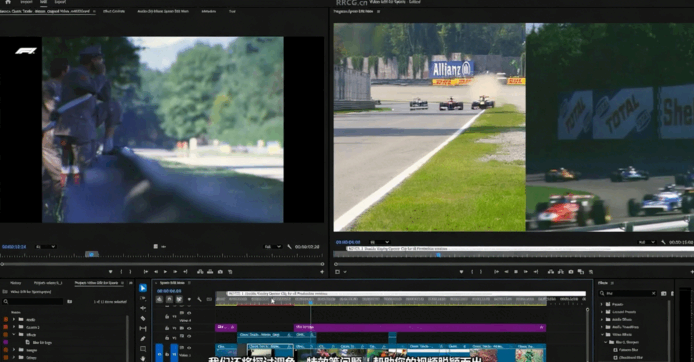Image resolution: width=694 pixels, height=362 pixels.
Task: Switch to the History panel tab
Action: pos(15,283)
